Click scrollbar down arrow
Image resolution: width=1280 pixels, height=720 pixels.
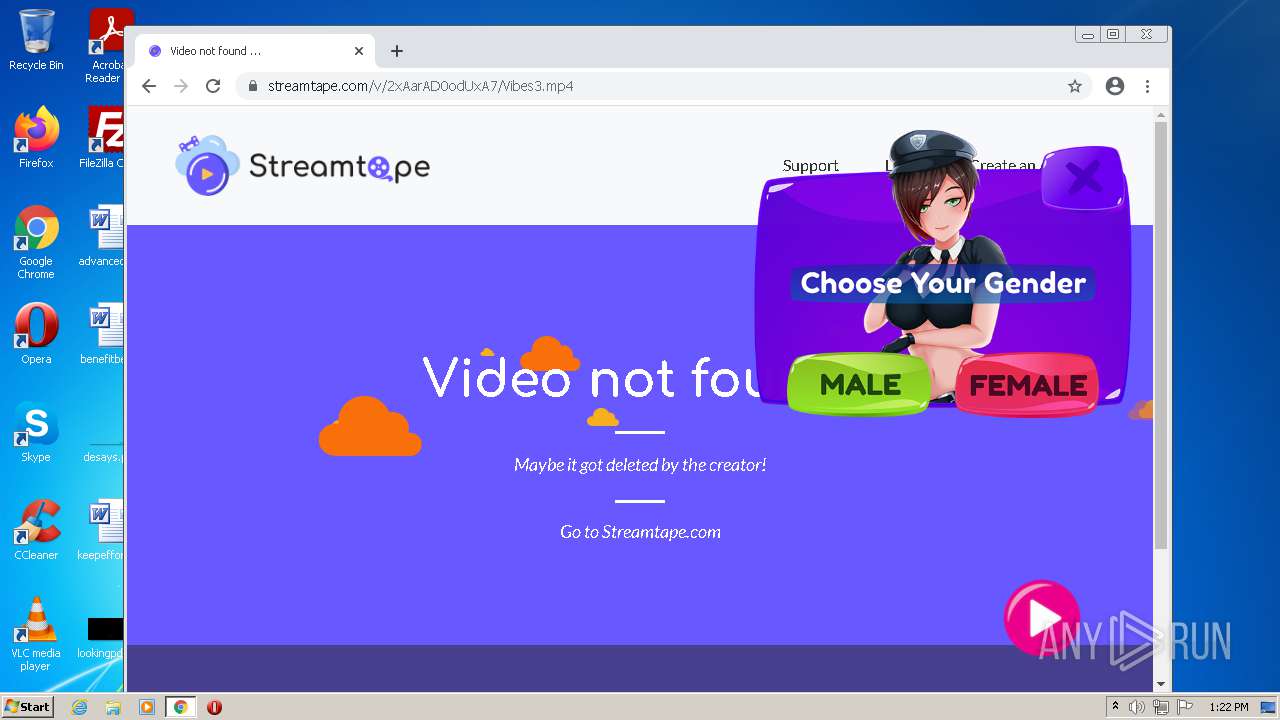click(1160, 684)
